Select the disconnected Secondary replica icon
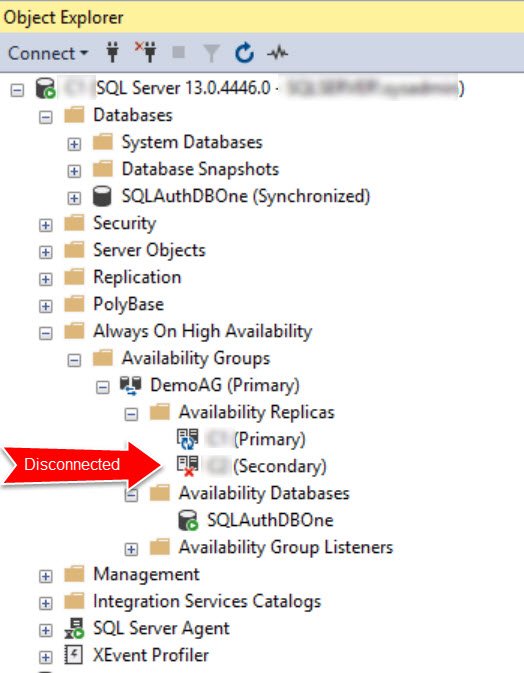The width and height of the screenshot is (524, 673). [x=188, y=466]
